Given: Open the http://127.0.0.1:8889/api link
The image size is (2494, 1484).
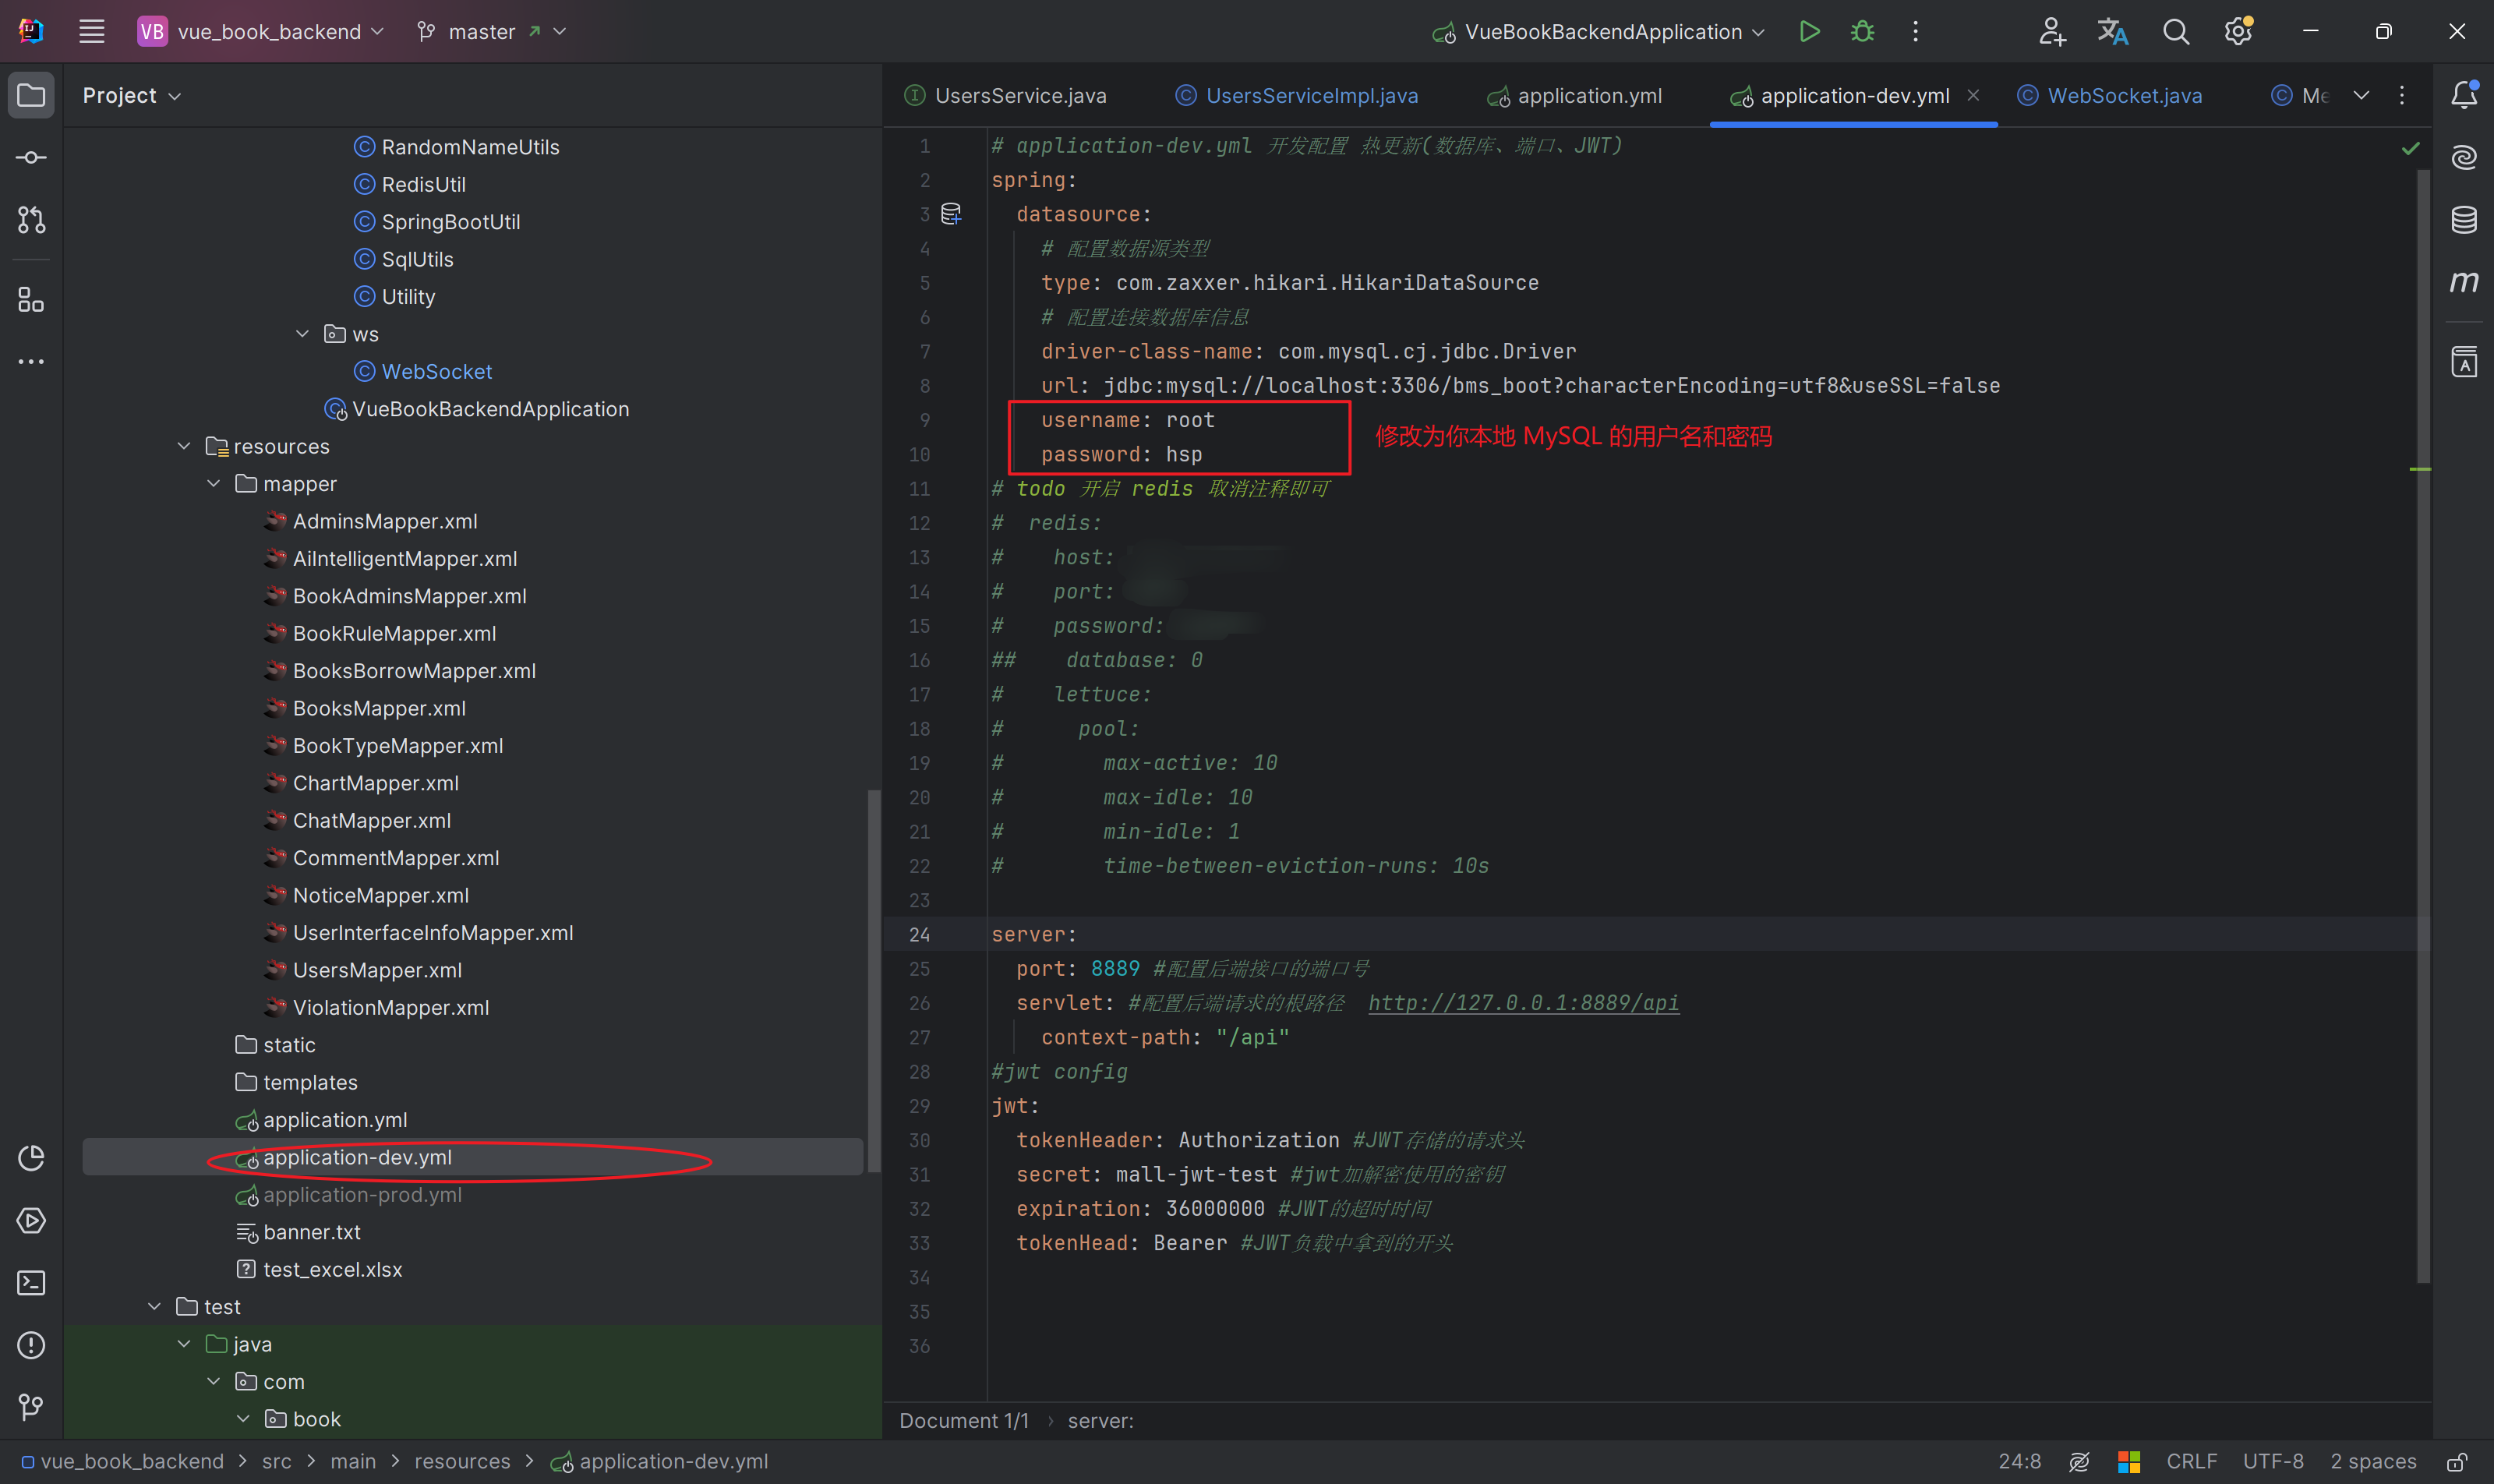Looking at the screenshot, I should point(1523,1003).
